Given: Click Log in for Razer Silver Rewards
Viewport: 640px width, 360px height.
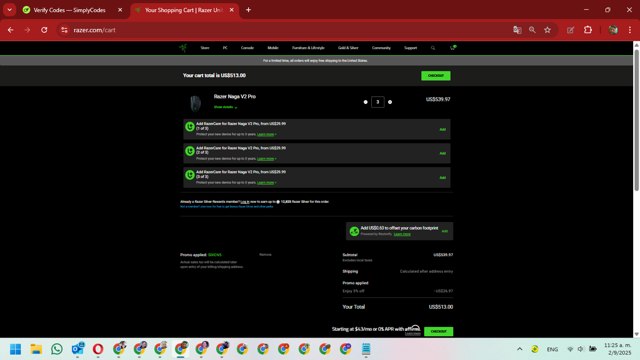Looking at the screenshot, I should coord(245,202).
